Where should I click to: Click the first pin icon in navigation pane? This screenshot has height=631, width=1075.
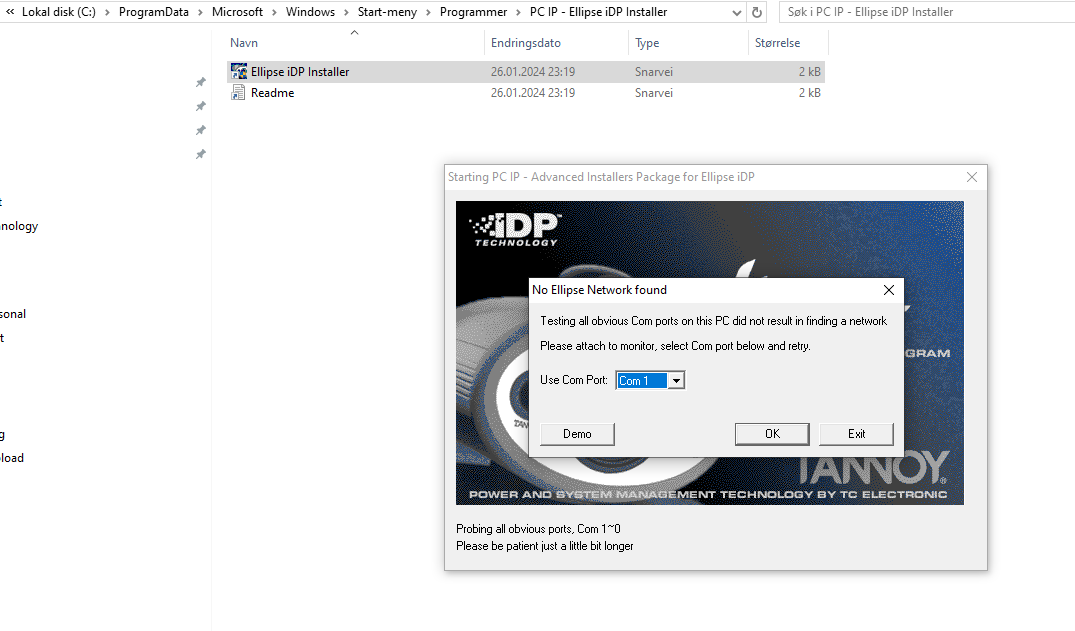point(200,82)
